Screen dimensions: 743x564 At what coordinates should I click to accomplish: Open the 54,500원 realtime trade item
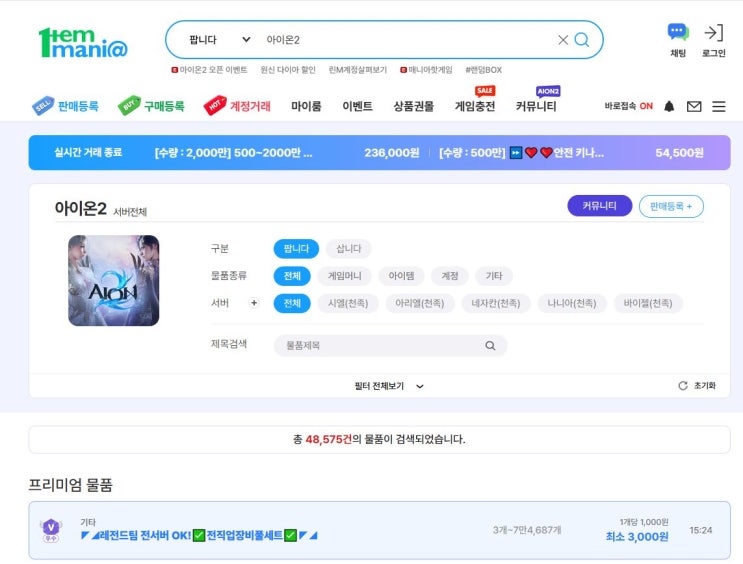point(571,153)
